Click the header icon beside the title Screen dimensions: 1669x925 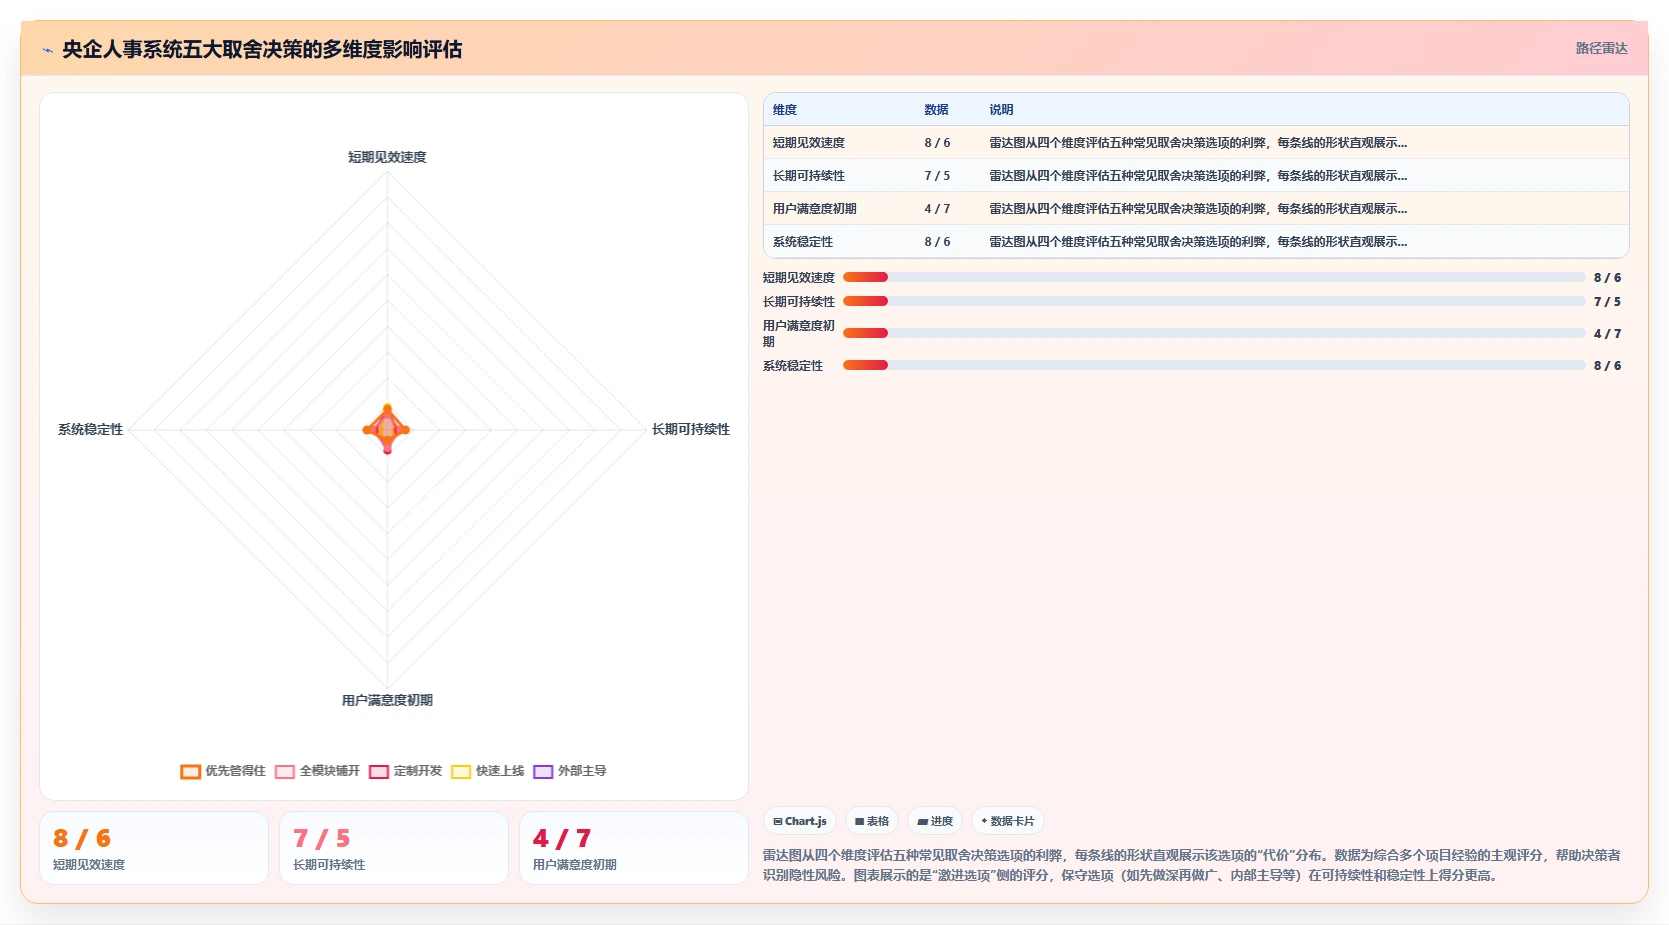[x=47, y=50]
